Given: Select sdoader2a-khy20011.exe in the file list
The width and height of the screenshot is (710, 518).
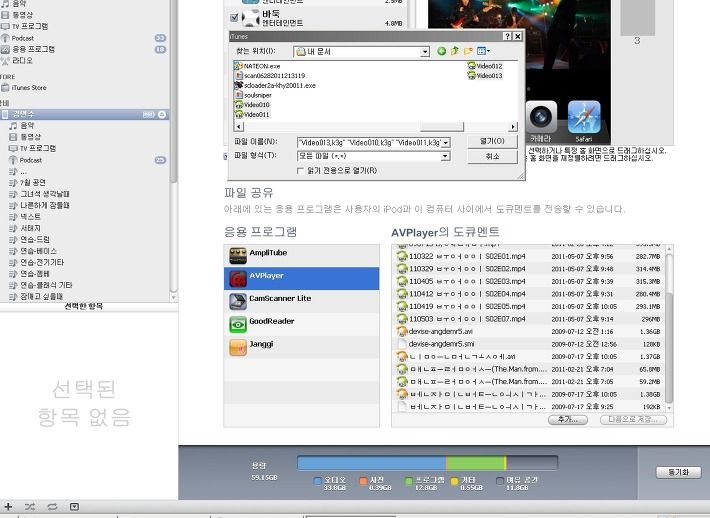Looking at the screenshot, I should [275, 85].
